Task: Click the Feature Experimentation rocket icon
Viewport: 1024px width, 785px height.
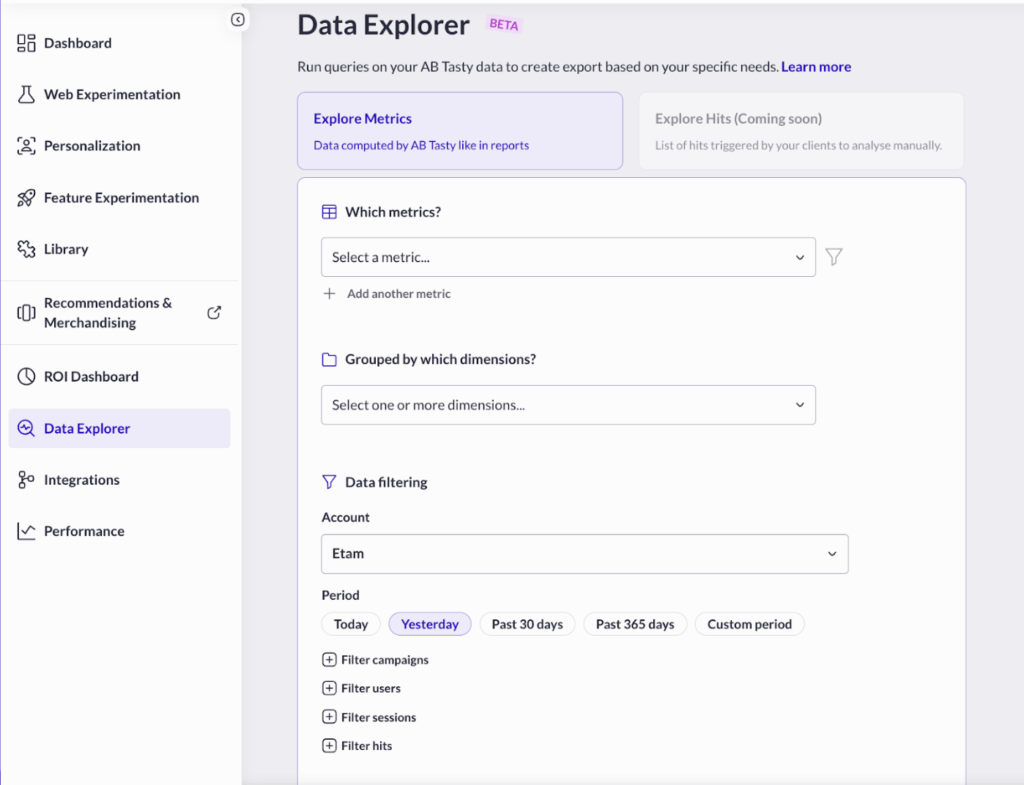Action: (26, 198)
